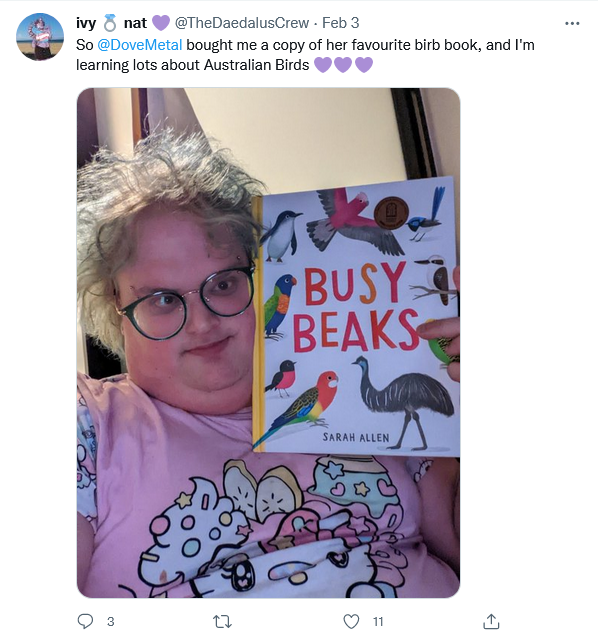Open the three-dot more options menu
Screen dimensions: 598x642
[x=572, y=23]
